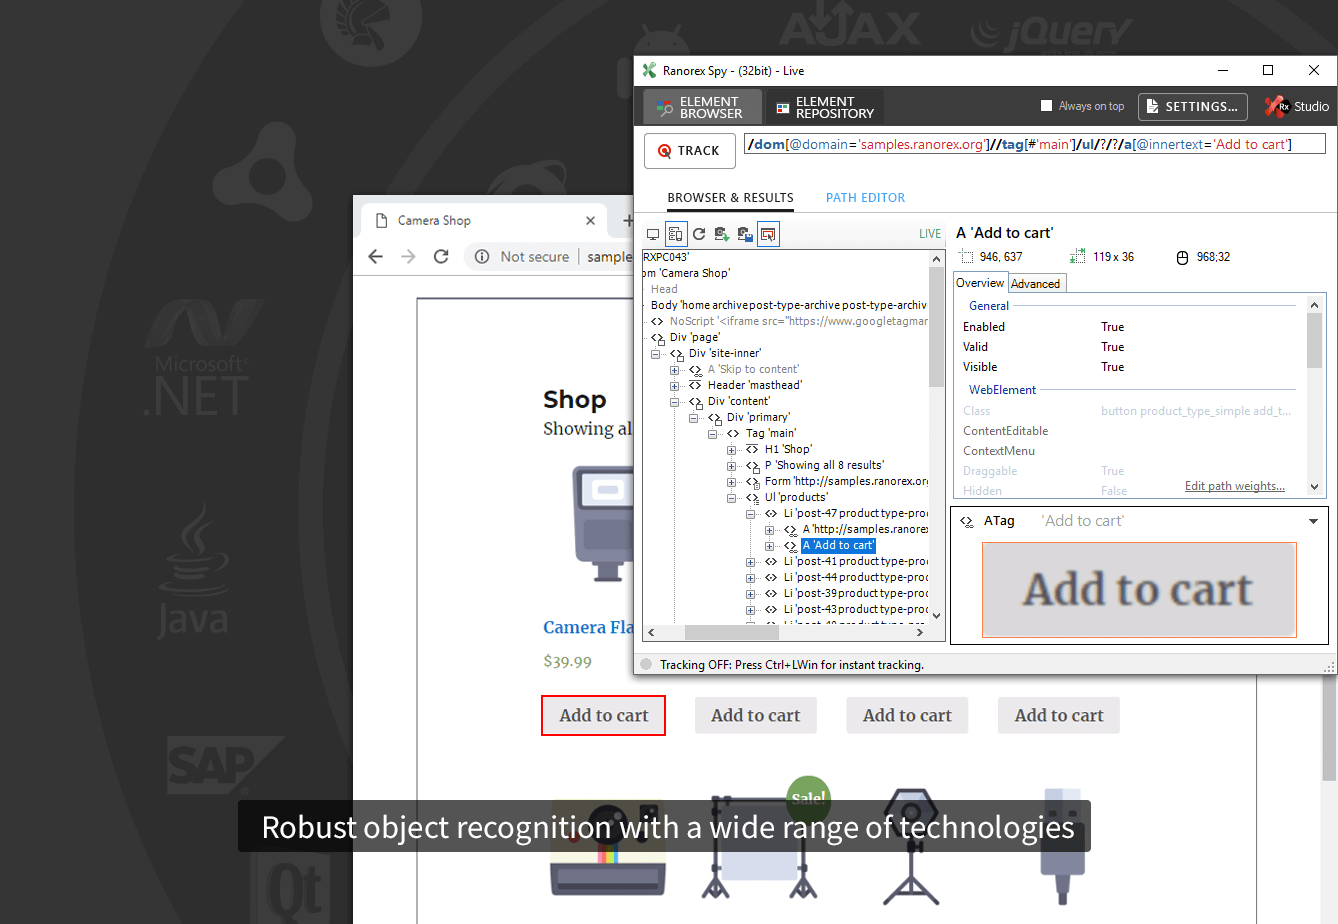Close the Camera Shop browser tab
The width and height of the screenshot is (1338, 924).
coord(590,220)
